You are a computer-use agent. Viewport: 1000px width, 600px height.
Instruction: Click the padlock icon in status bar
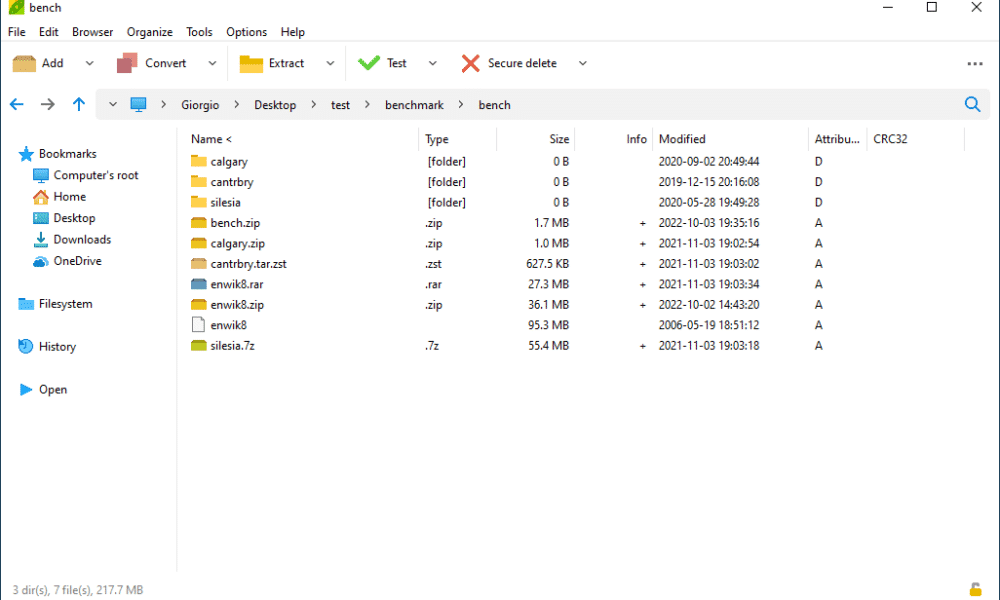[x=975, y=589]
